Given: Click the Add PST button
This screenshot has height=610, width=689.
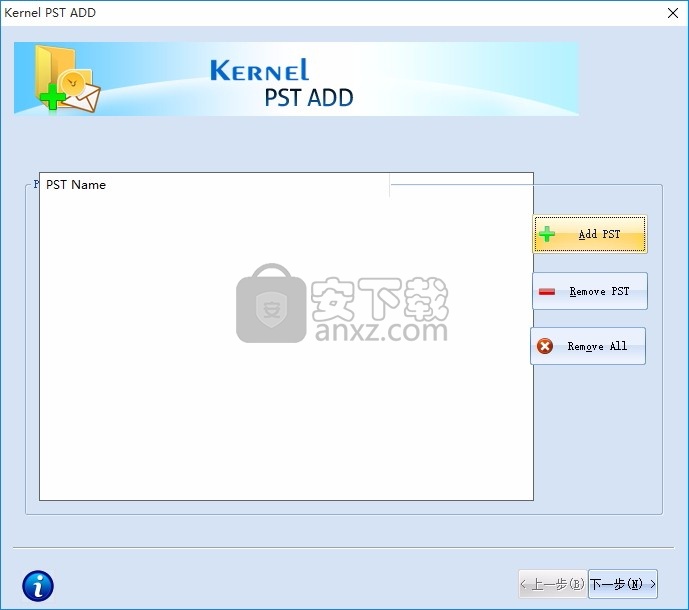Looking at the screenshot, I should (590, 234).
